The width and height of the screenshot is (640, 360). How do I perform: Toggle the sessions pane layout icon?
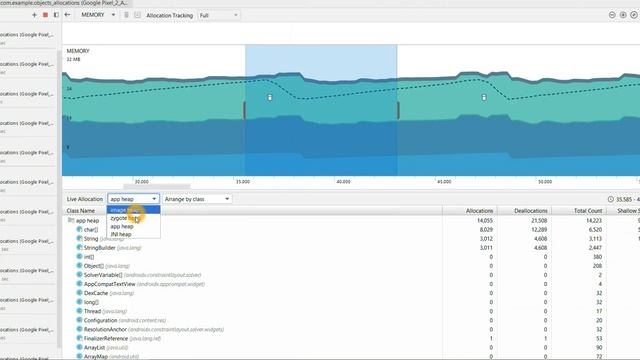(56, 15)
